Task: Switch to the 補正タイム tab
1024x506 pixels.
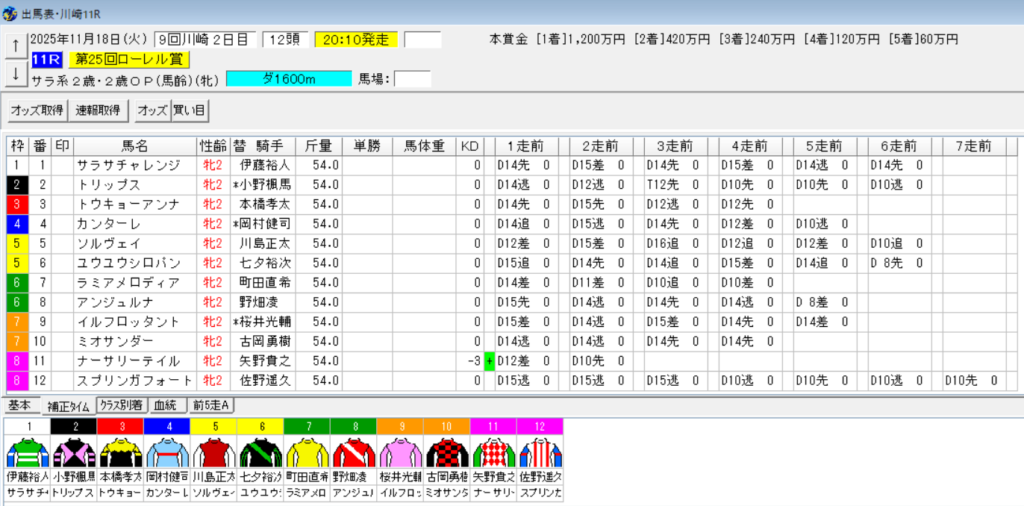Action: pyautogui.click(x=67, y=406)
